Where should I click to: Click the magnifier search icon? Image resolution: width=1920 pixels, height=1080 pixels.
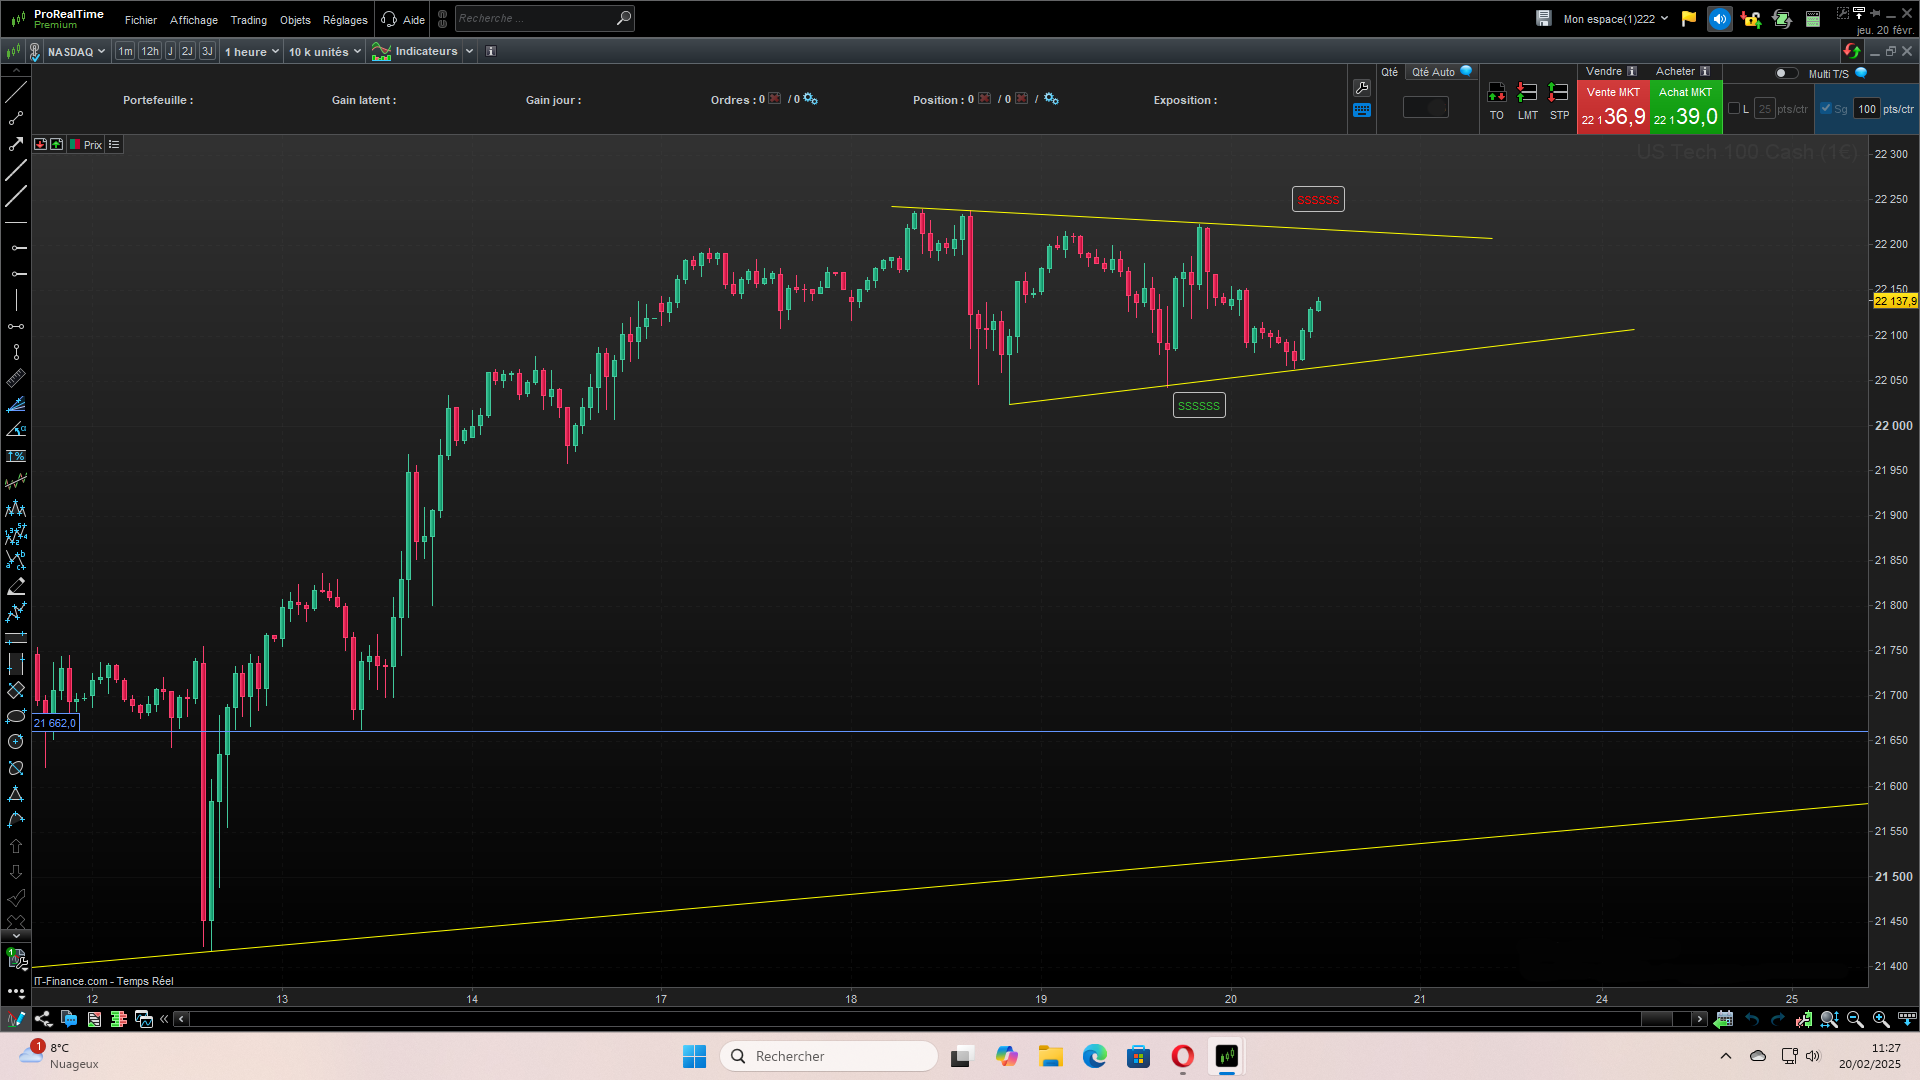point(623,18)
